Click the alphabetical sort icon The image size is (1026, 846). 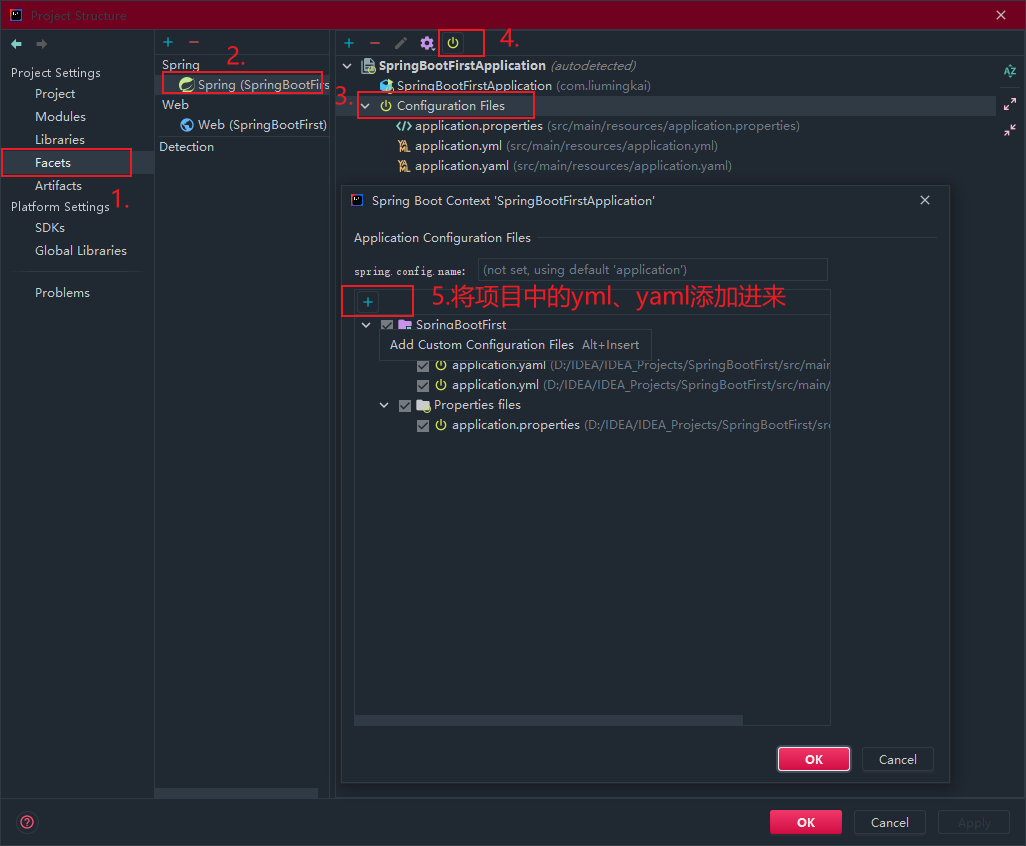click(1009, 71)
